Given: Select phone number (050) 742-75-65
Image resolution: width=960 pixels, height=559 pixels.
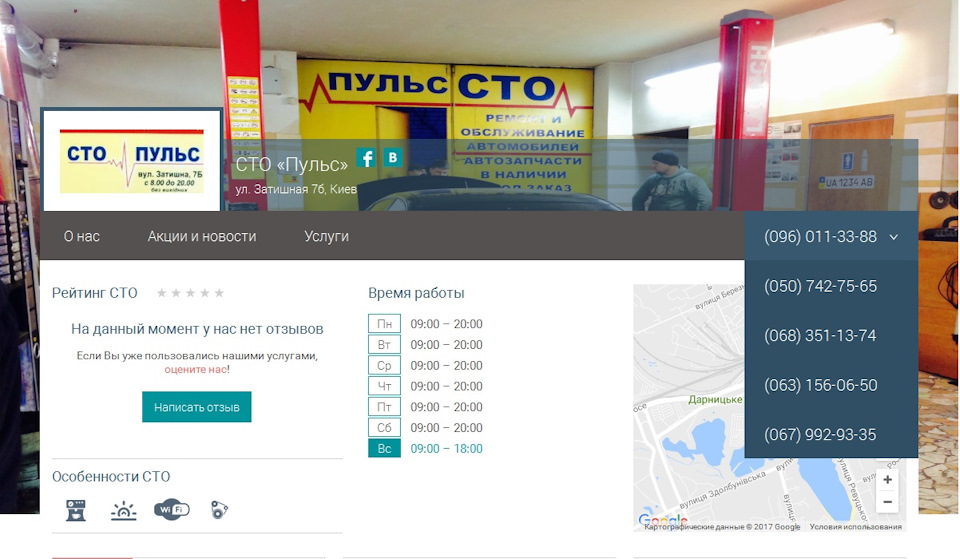Looking at the screenshot, I should (x=820, y=286).
